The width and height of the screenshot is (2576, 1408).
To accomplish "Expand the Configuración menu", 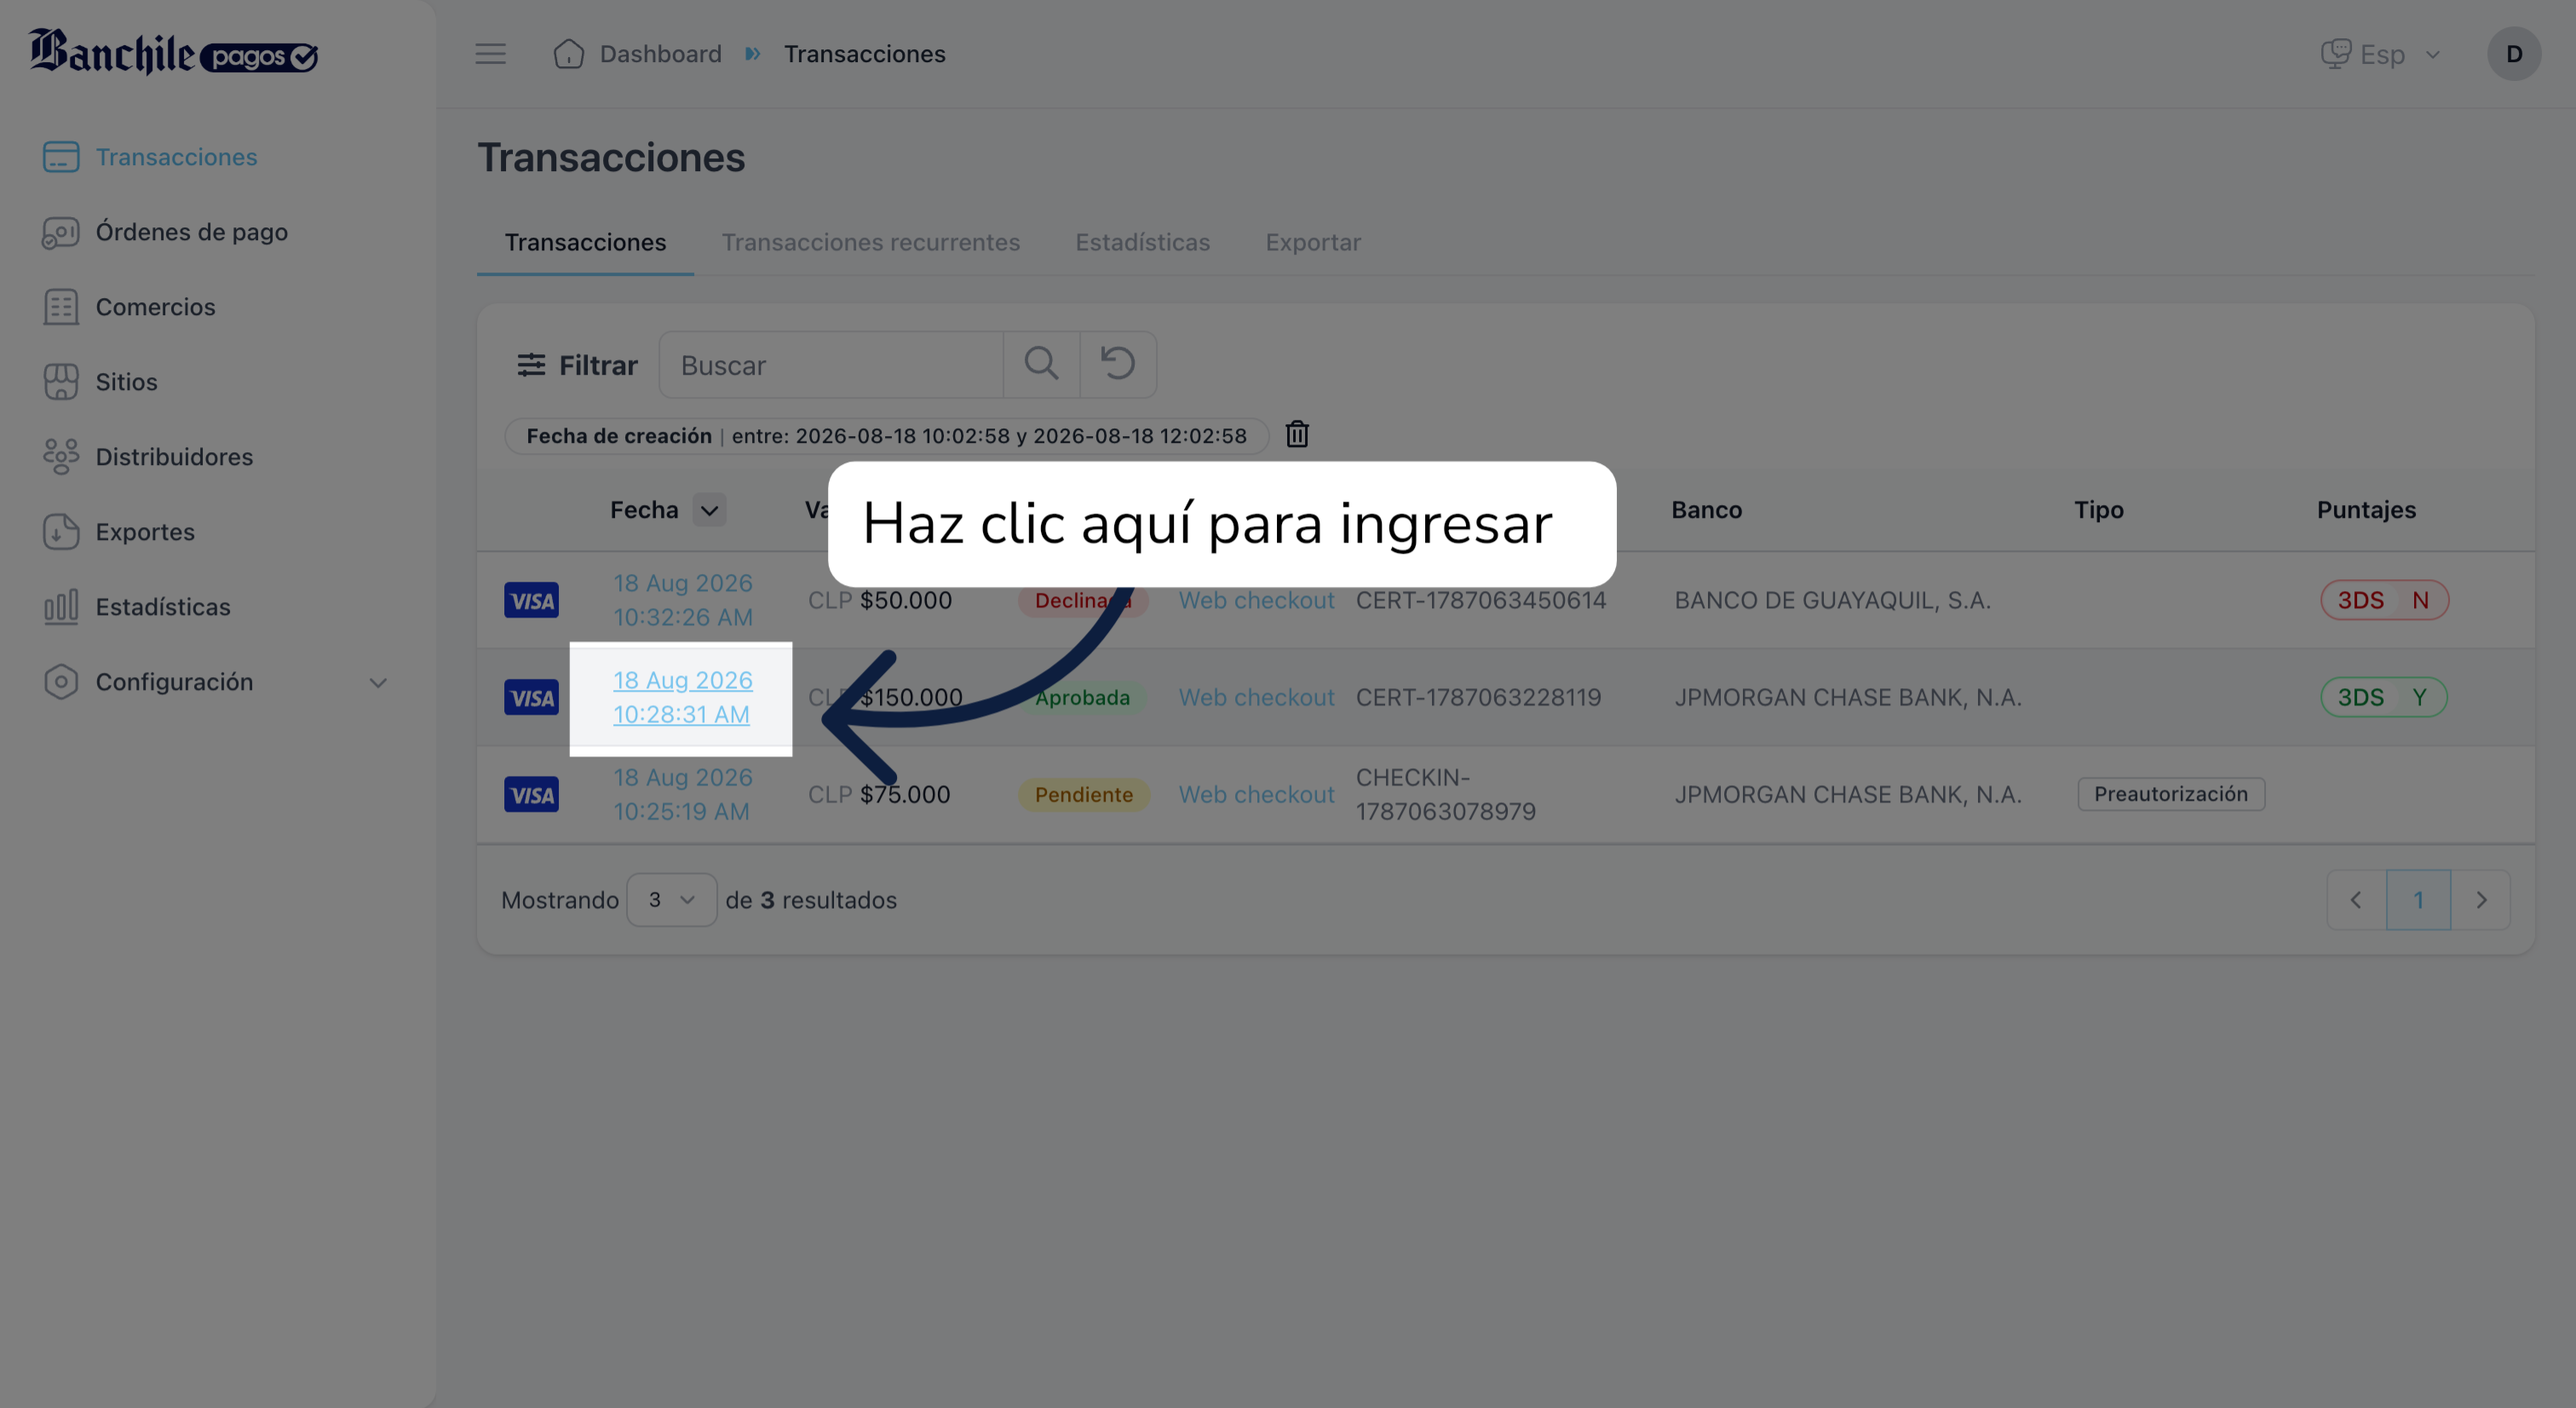I will (216, 682).
